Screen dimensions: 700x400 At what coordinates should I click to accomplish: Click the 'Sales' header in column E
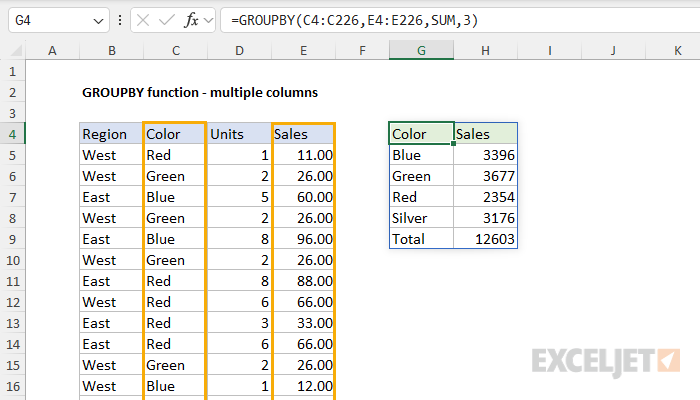click(303, 134)
